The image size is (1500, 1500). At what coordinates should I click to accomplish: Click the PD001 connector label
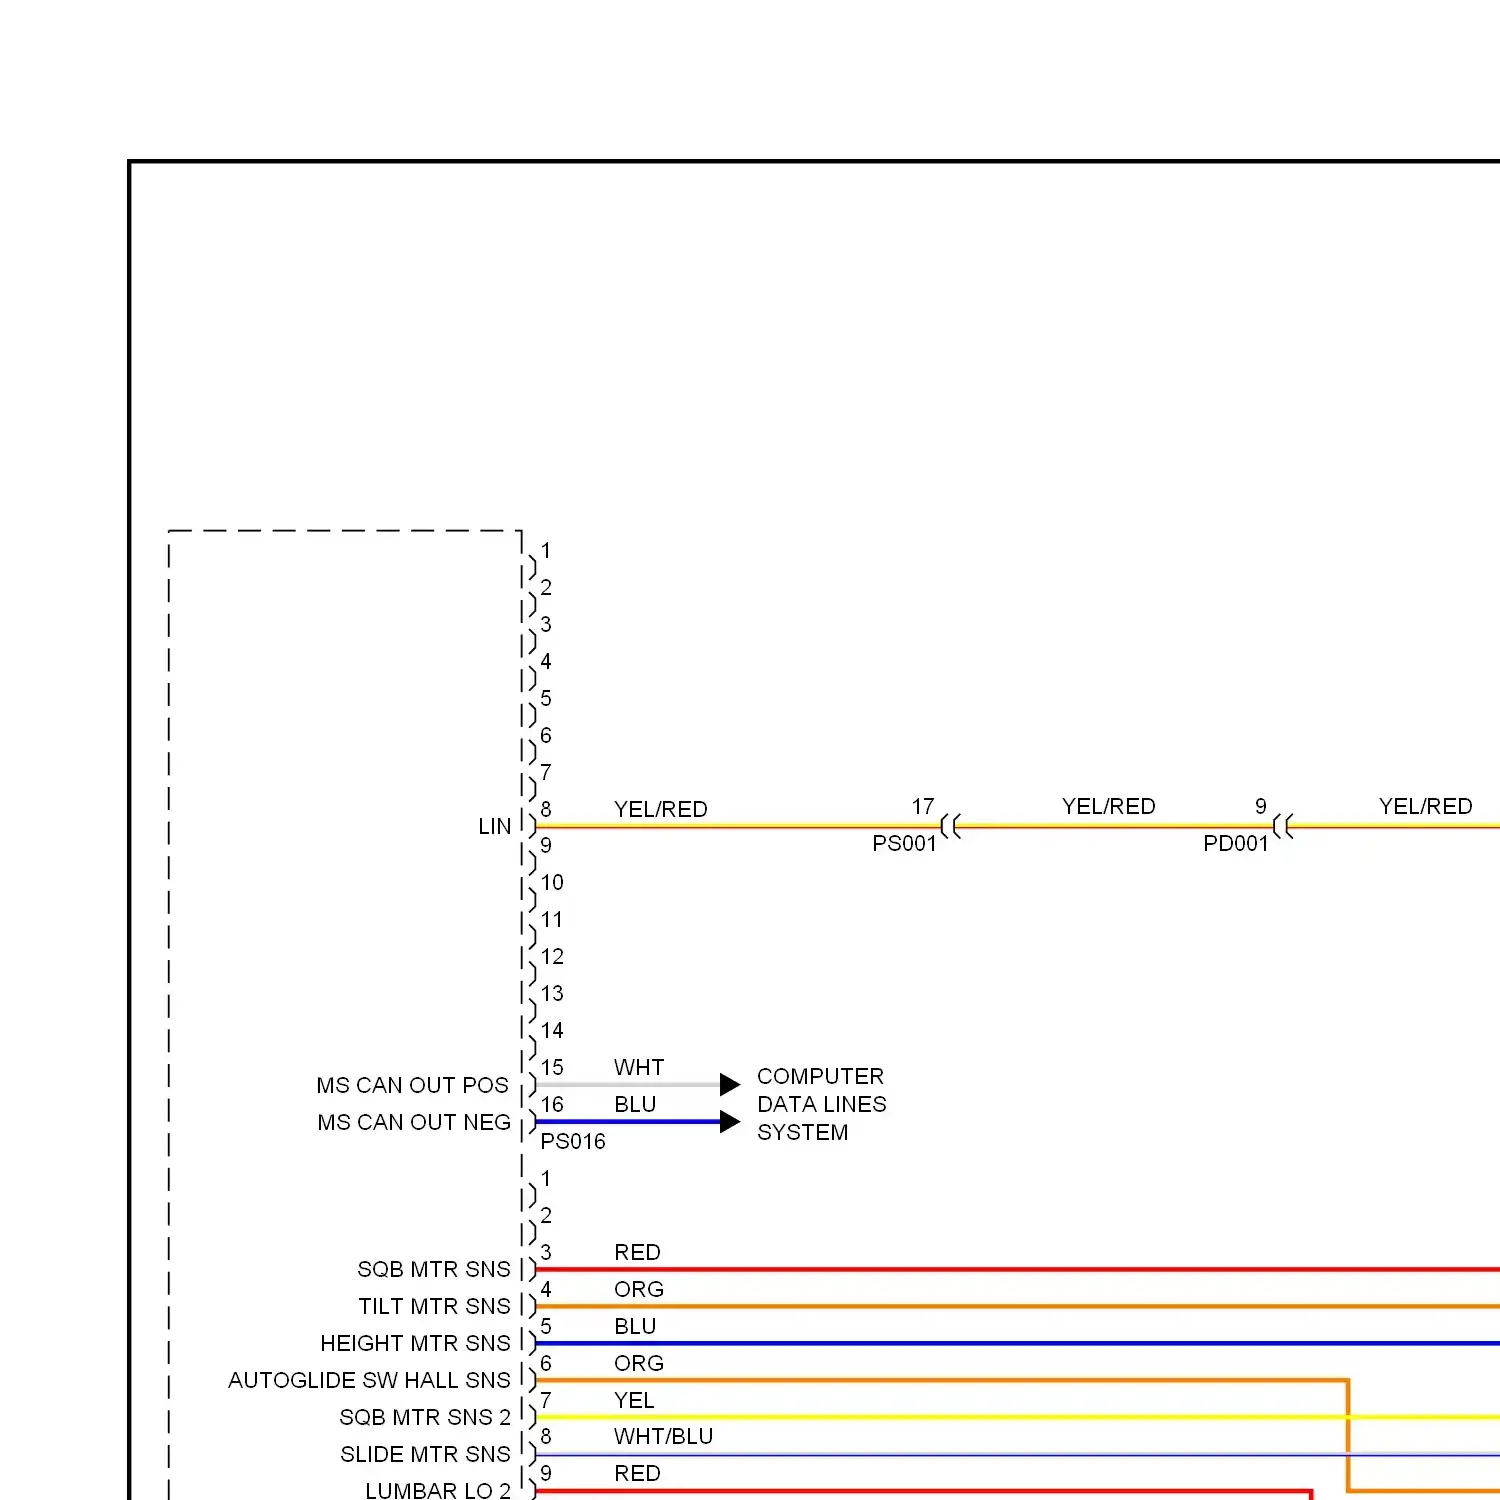[x=1235, y=843]
